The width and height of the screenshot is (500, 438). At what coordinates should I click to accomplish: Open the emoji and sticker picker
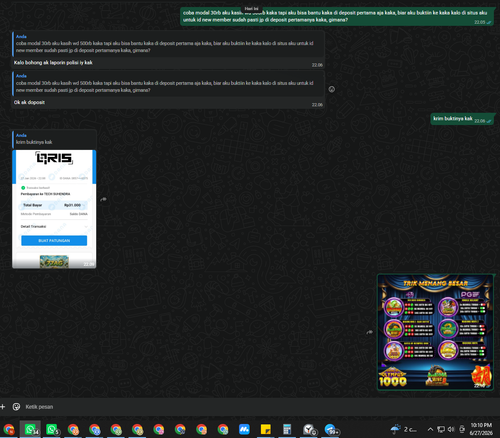(16, 407)
